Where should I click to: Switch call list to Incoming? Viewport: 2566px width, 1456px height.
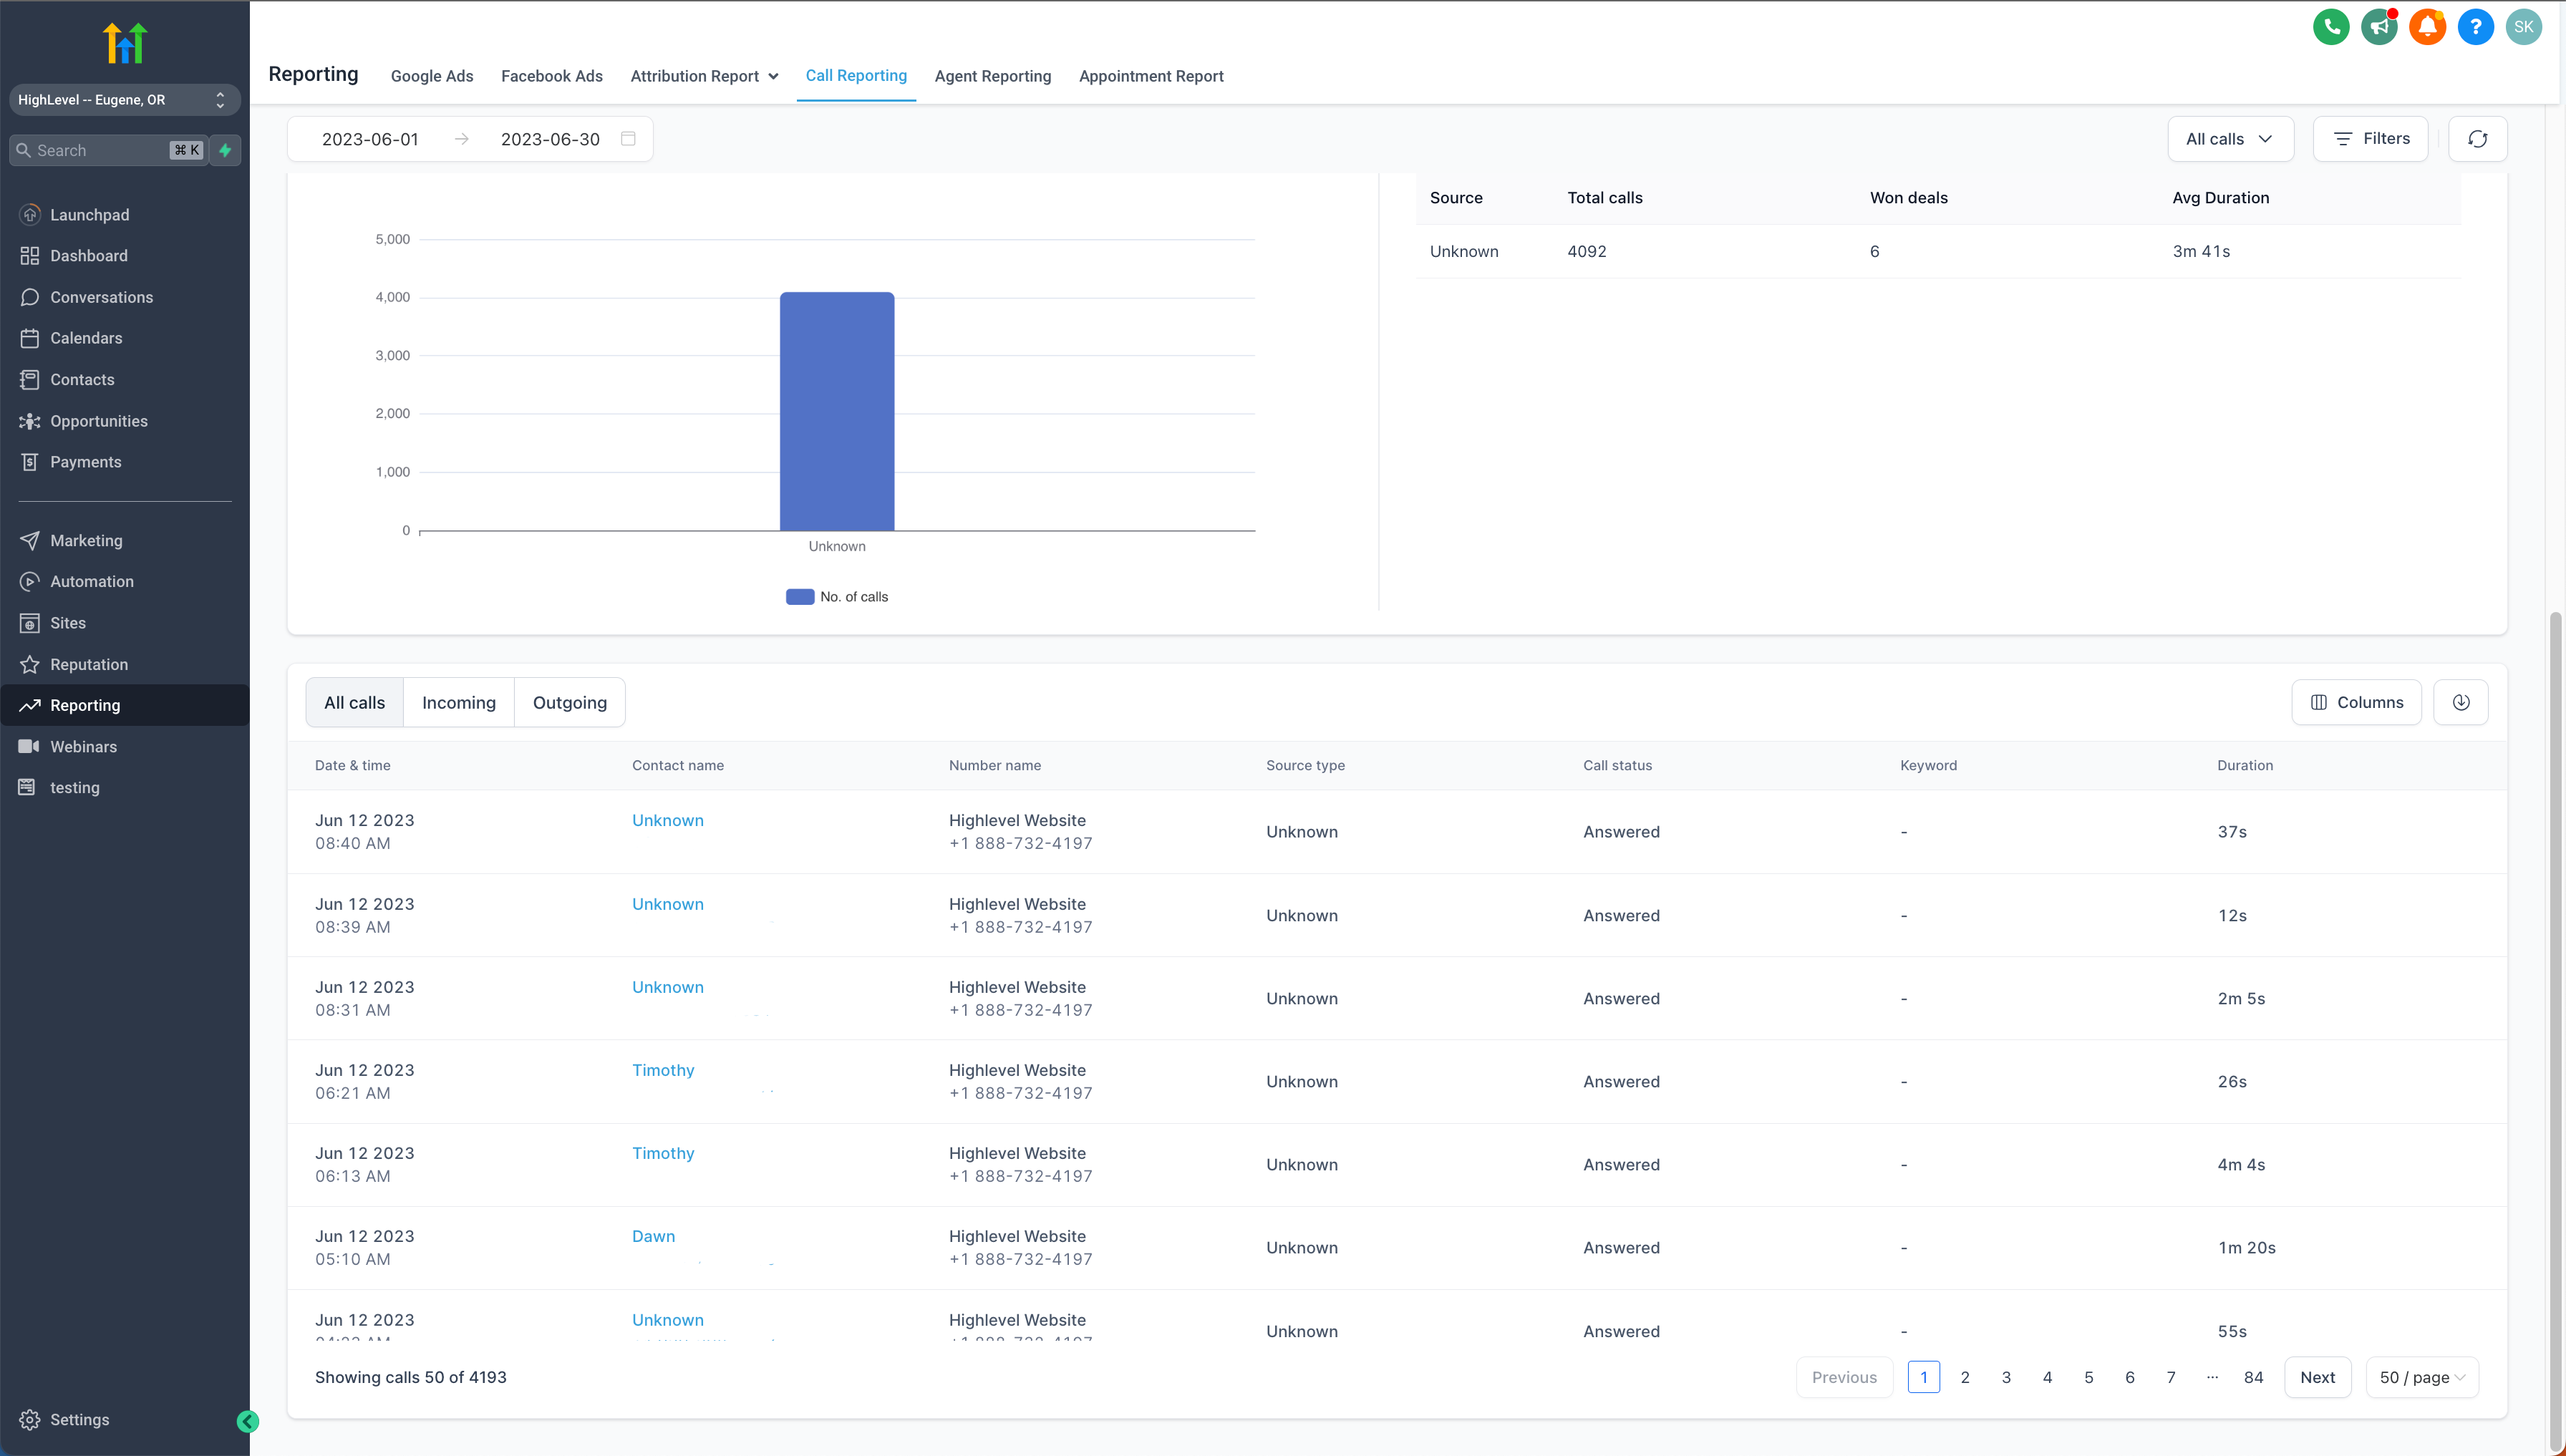[x=458, y=702]
